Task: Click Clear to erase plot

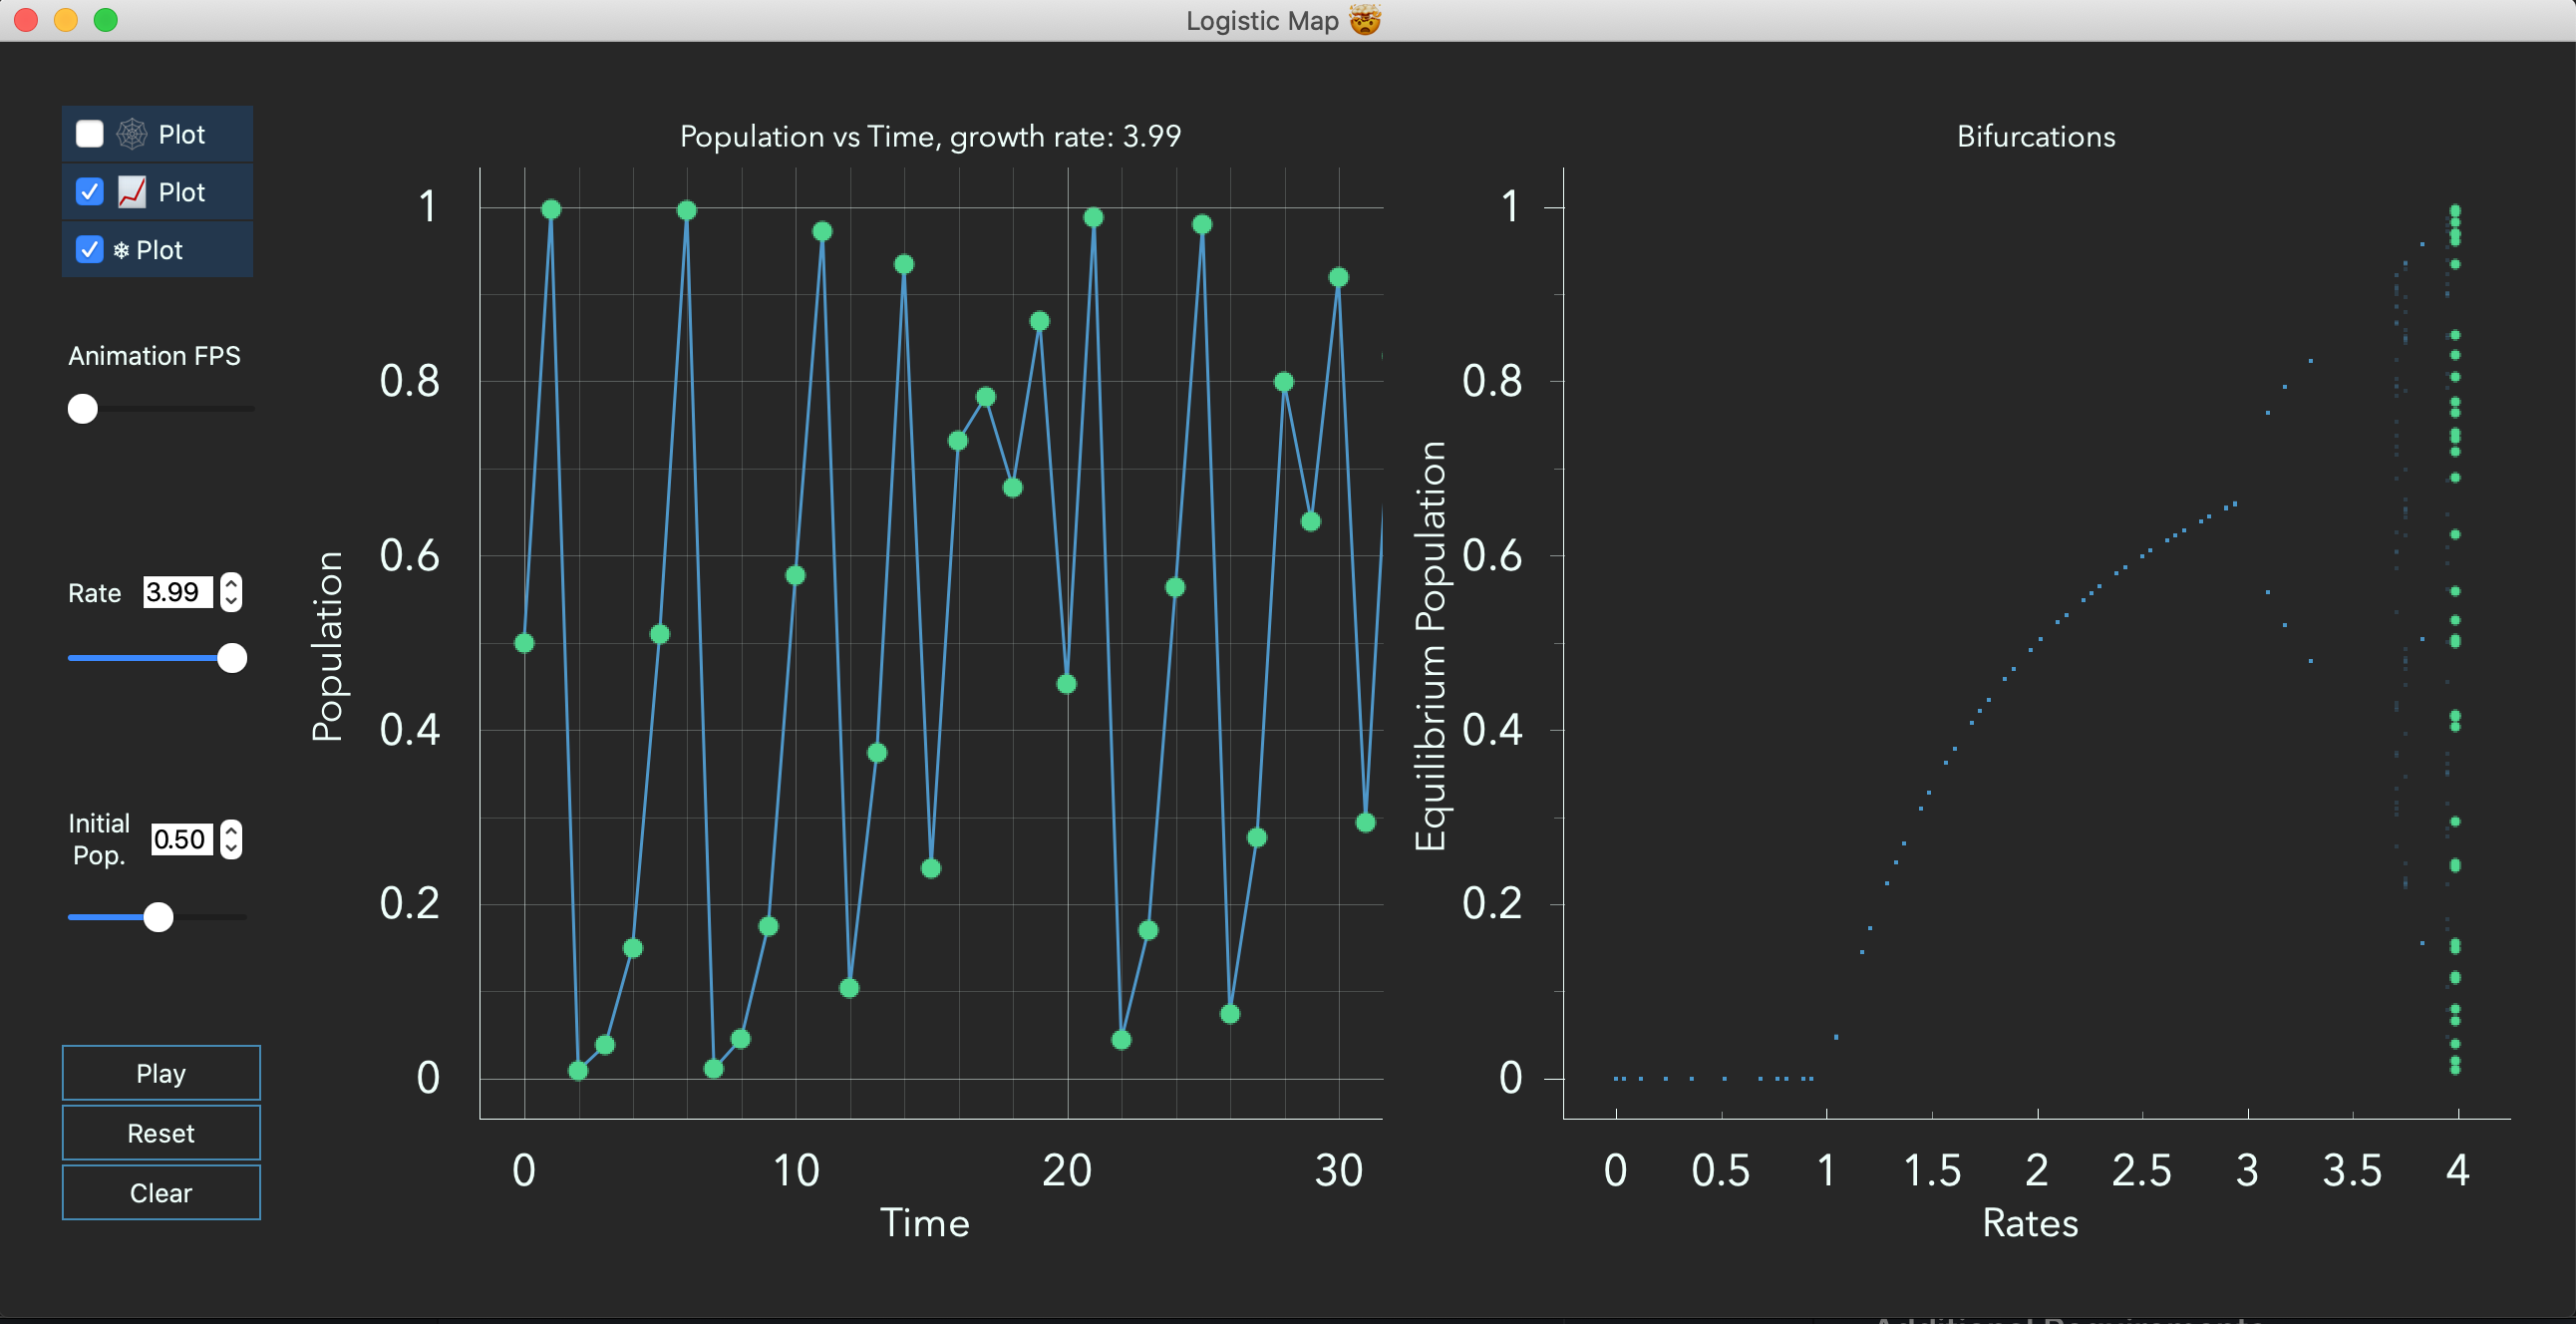Action: point(162,1194)
